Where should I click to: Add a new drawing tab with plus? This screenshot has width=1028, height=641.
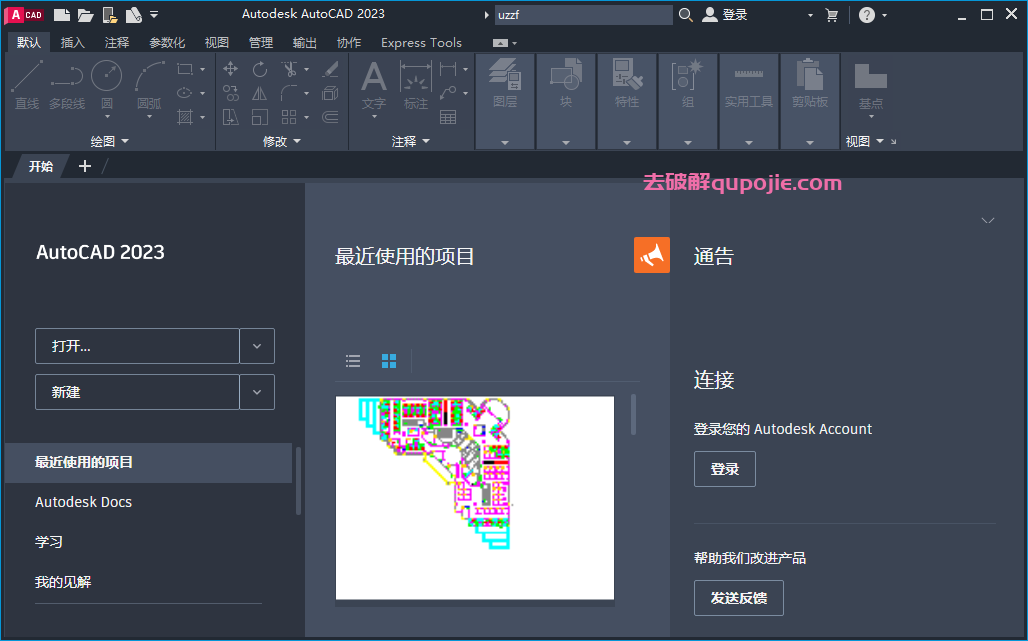pos(85,166)
